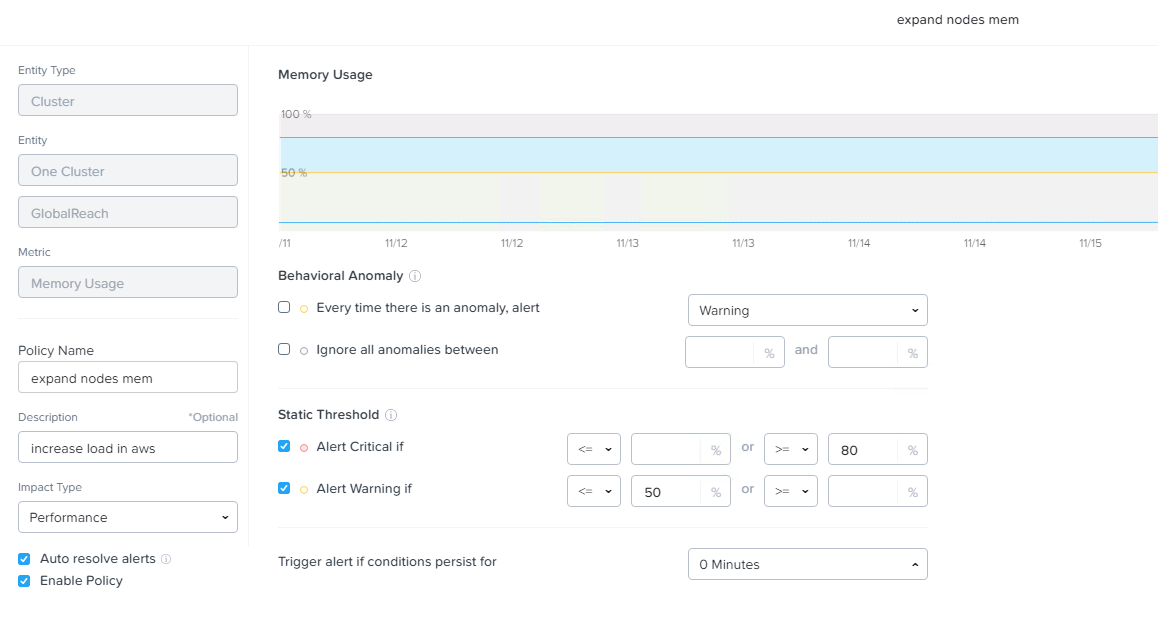Open Auto resolve alerts info icon

166,559
